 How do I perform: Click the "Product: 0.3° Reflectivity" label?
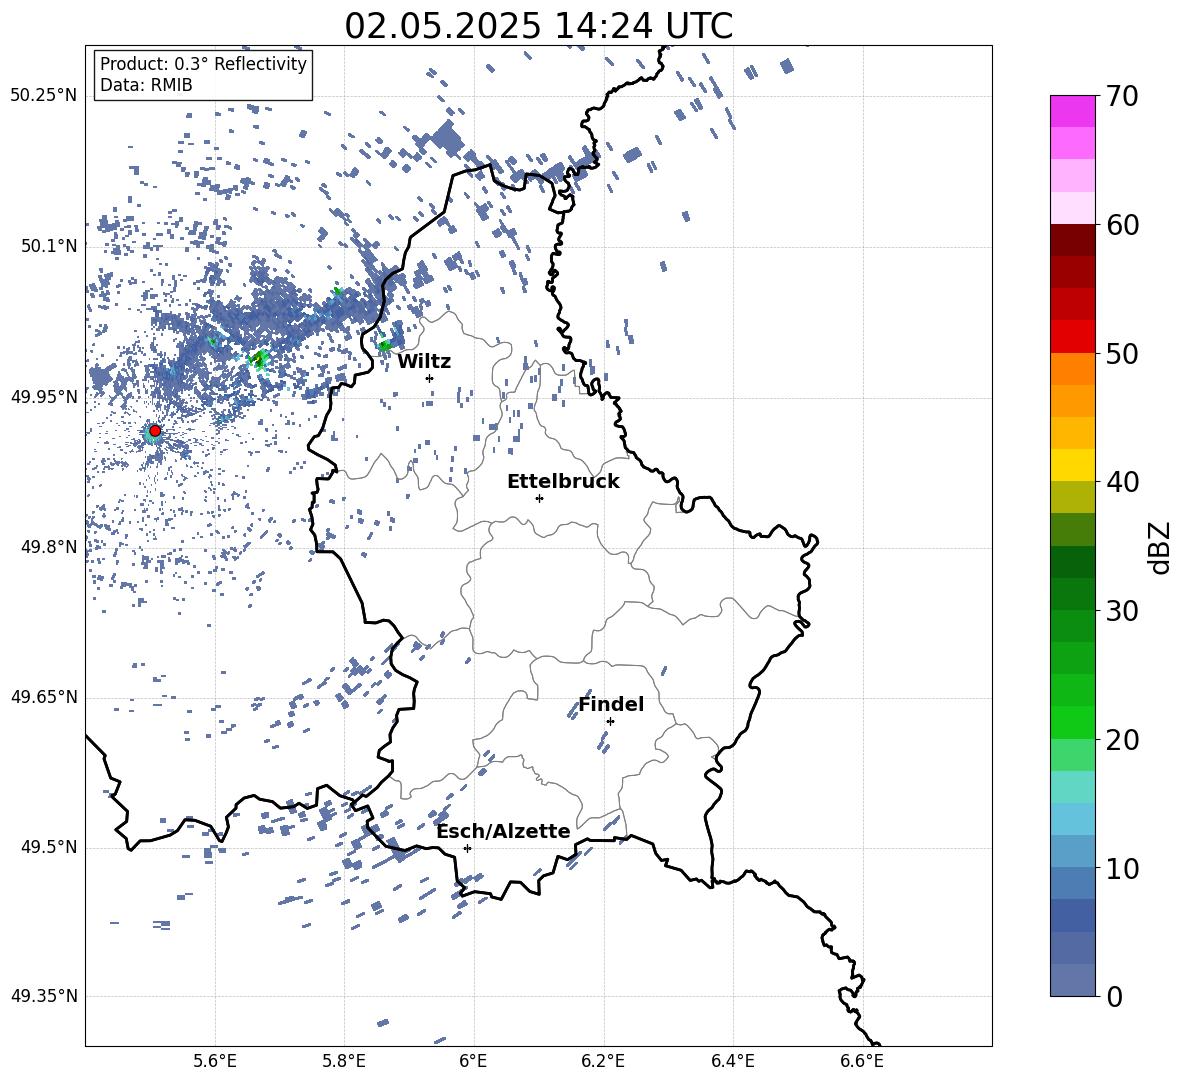[x=203, y=64]
